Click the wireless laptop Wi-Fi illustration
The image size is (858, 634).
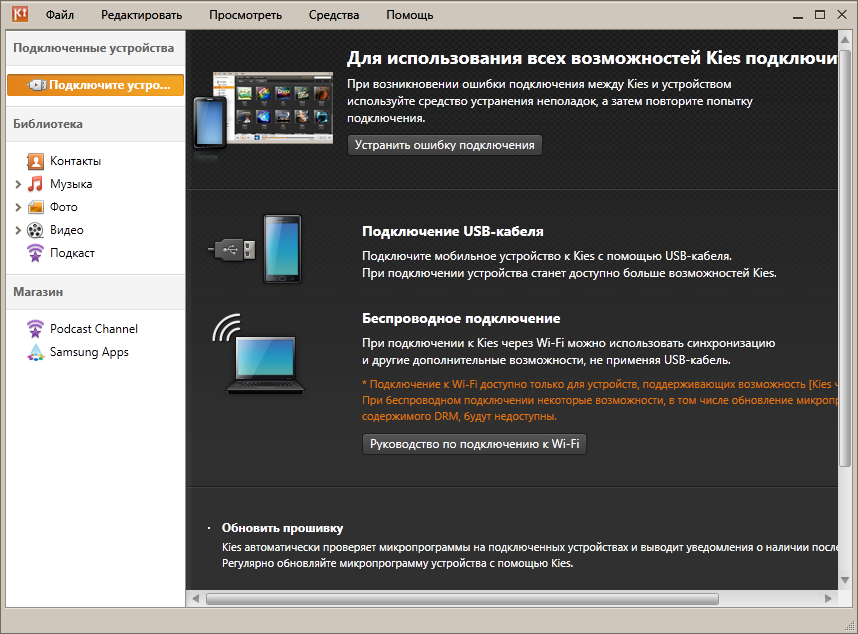(x=258, y=353)
